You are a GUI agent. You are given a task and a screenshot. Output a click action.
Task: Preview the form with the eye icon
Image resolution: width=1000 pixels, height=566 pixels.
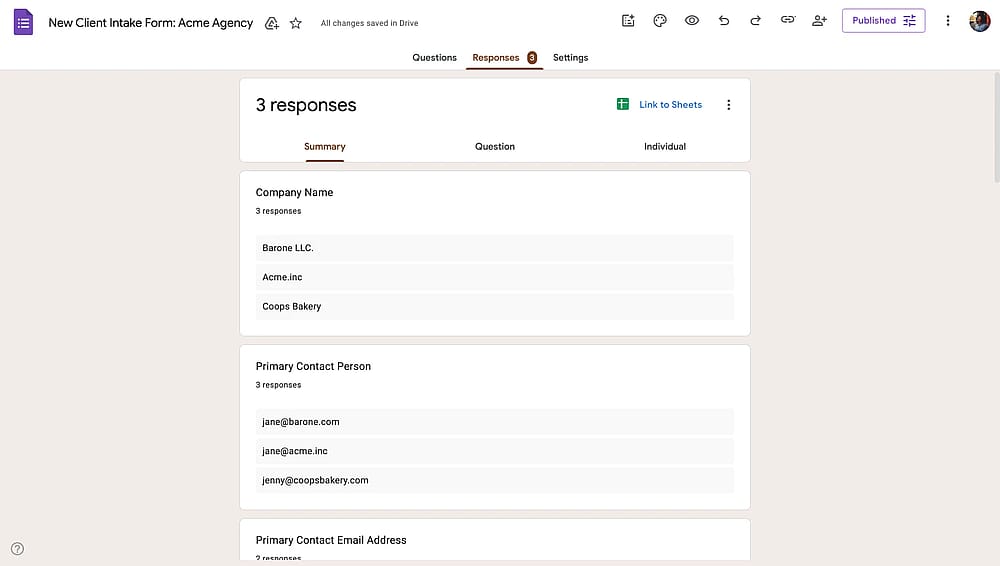[692, 20]
